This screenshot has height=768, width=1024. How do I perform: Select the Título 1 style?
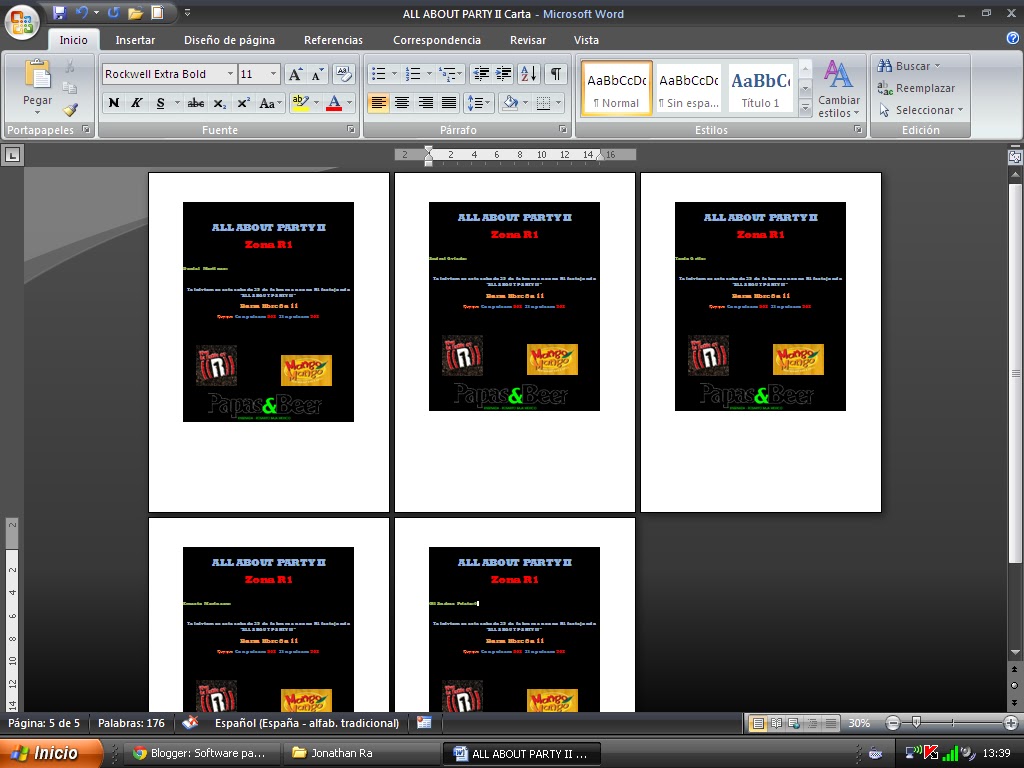click(760, 88)
